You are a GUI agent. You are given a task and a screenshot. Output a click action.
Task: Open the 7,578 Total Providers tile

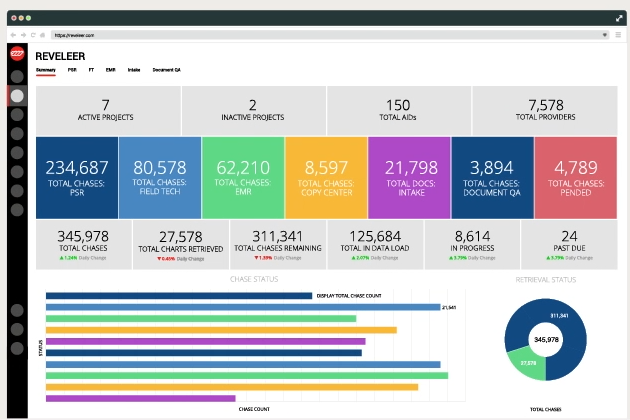point(545,111)
